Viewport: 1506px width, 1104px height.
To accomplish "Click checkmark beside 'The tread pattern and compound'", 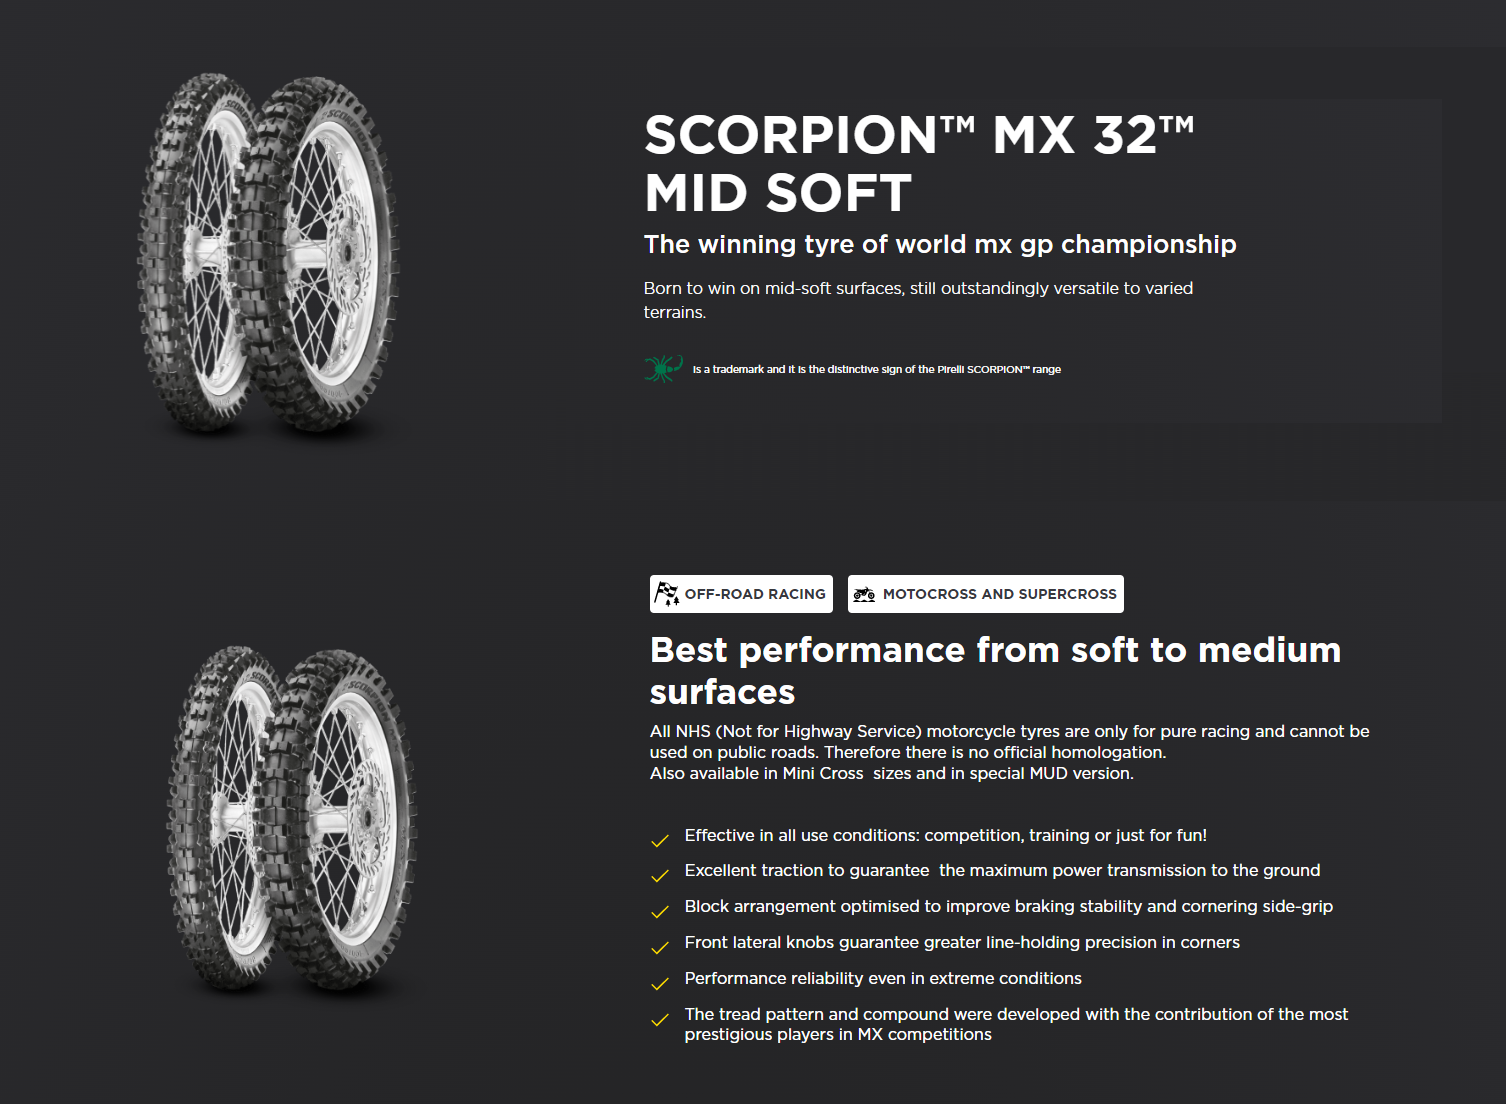I will pyautogui.click(x=660, y=1020).
